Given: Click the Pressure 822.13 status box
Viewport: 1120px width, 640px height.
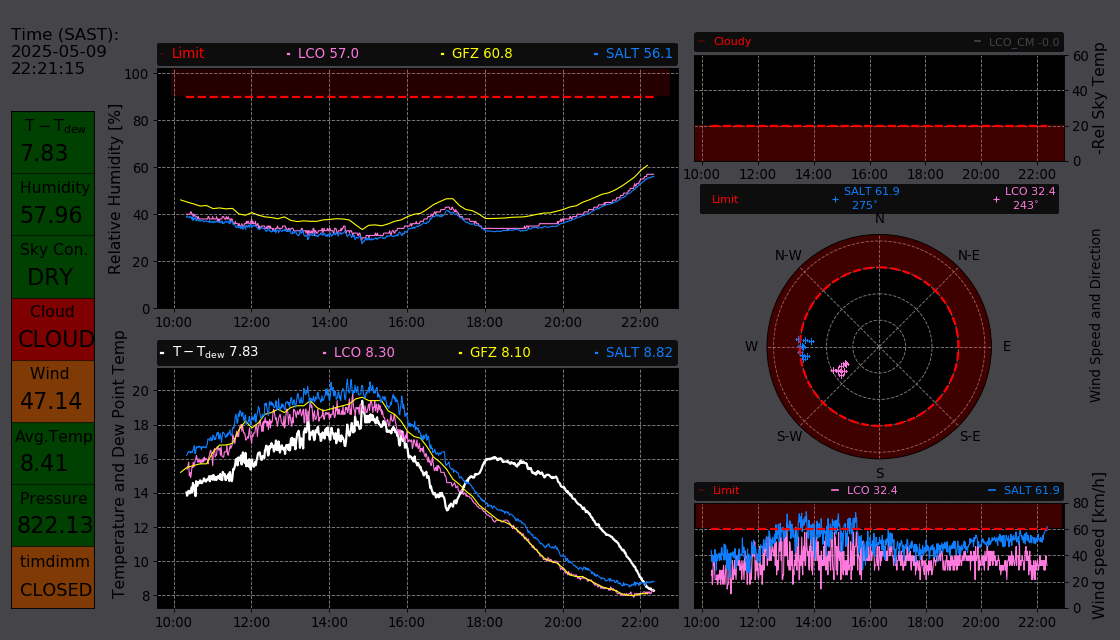Looking at the screenshot, I should tap(53, 516).
